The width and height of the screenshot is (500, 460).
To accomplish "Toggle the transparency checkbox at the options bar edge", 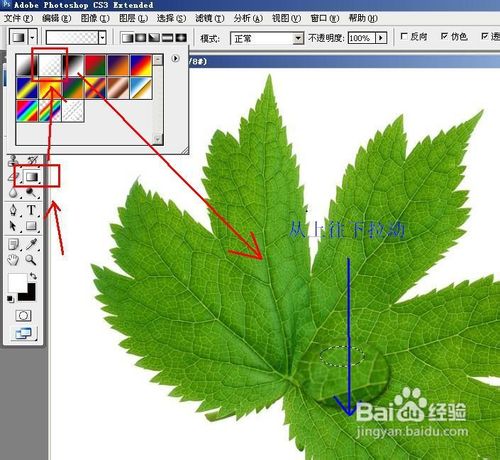I will pyautogui.click(x=485, y=36).
